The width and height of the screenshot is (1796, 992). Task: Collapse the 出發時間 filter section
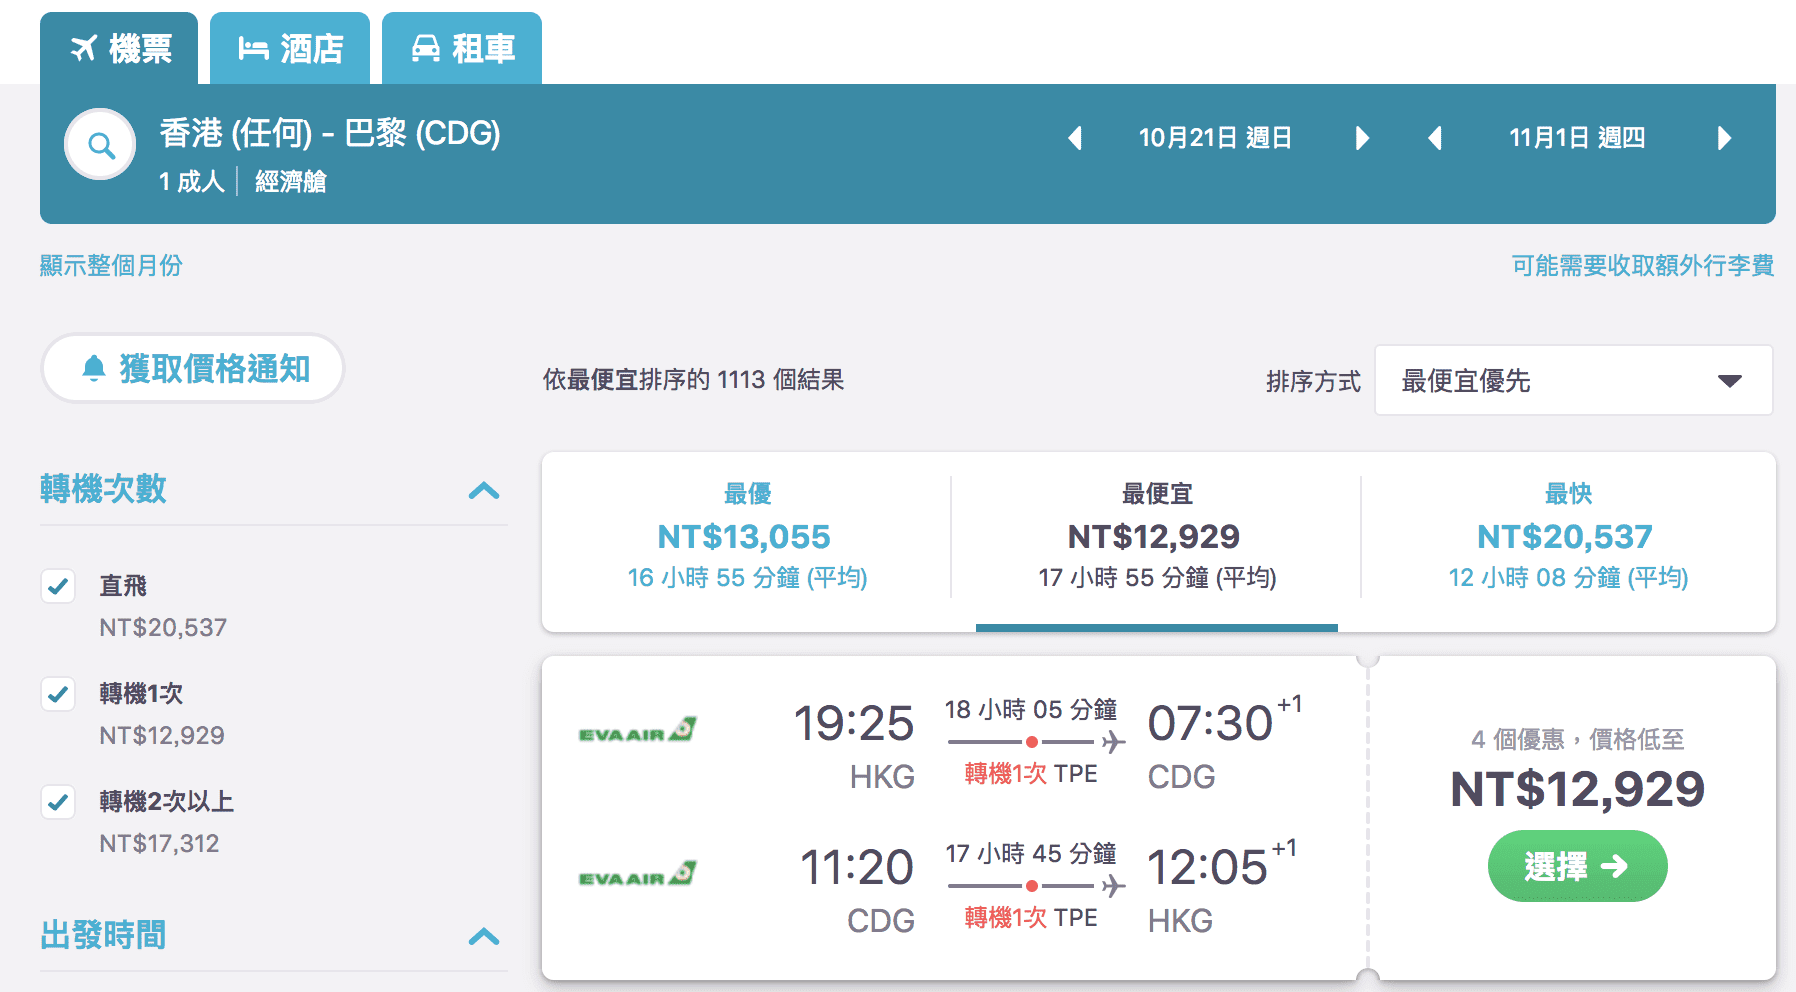coord(484,936)
